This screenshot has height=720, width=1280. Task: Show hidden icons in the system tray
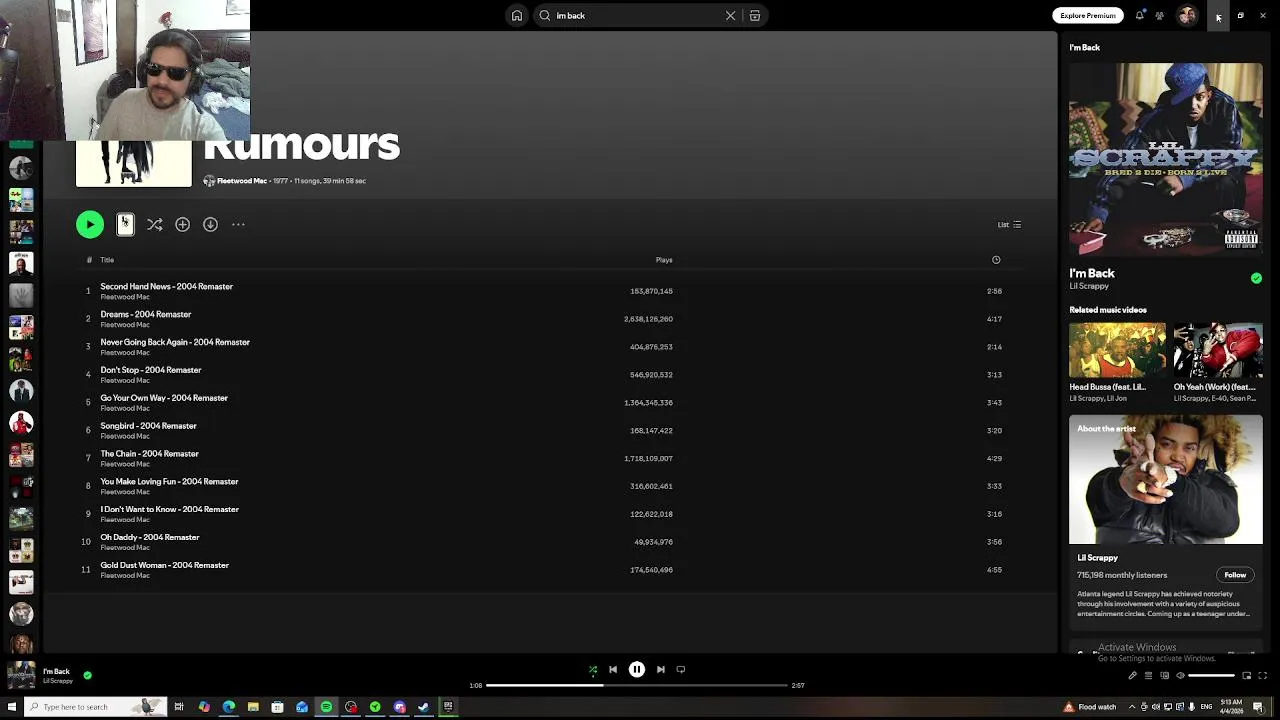click(x=1131, y=707)
